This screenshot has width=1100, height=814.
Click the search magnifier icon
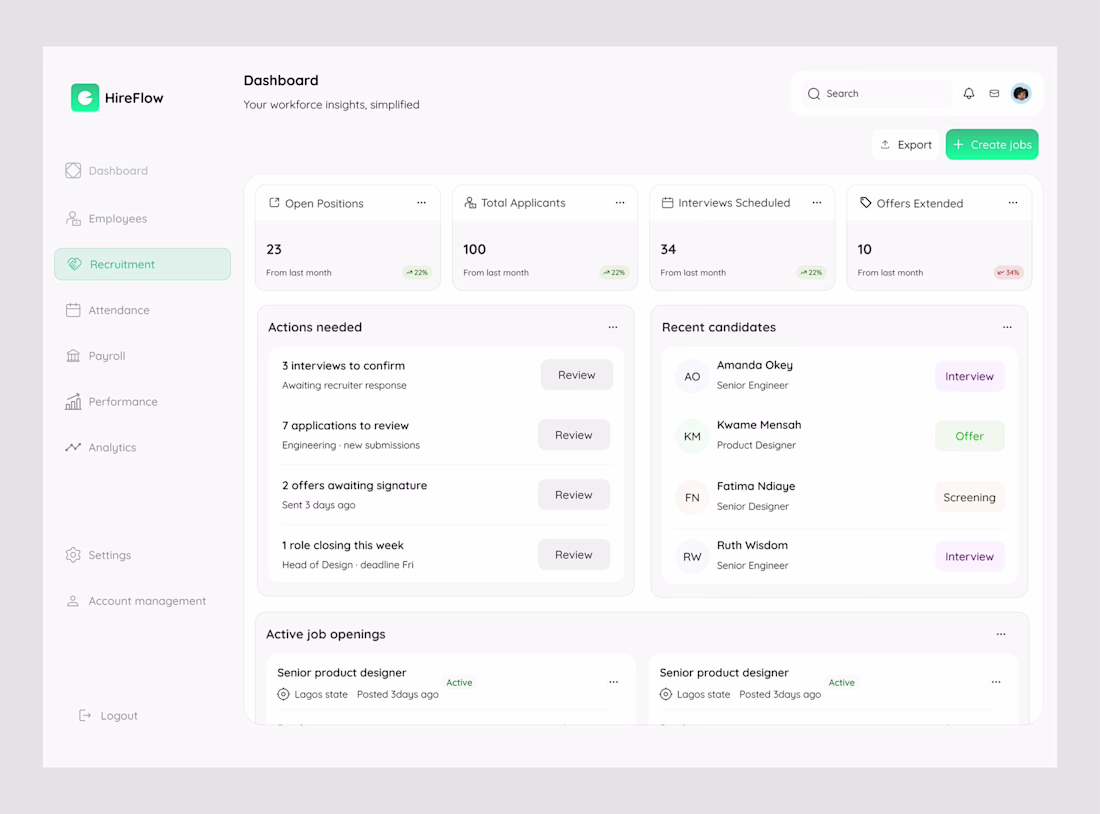click(814, 93)
